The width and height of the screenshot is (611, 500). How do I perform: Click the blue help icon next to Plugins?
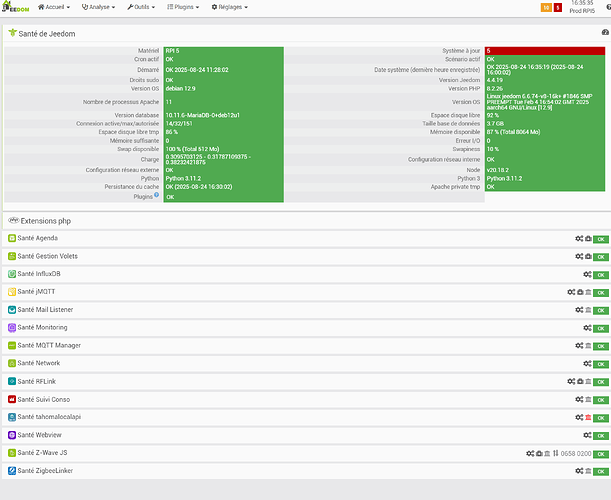tap(156, 195)
